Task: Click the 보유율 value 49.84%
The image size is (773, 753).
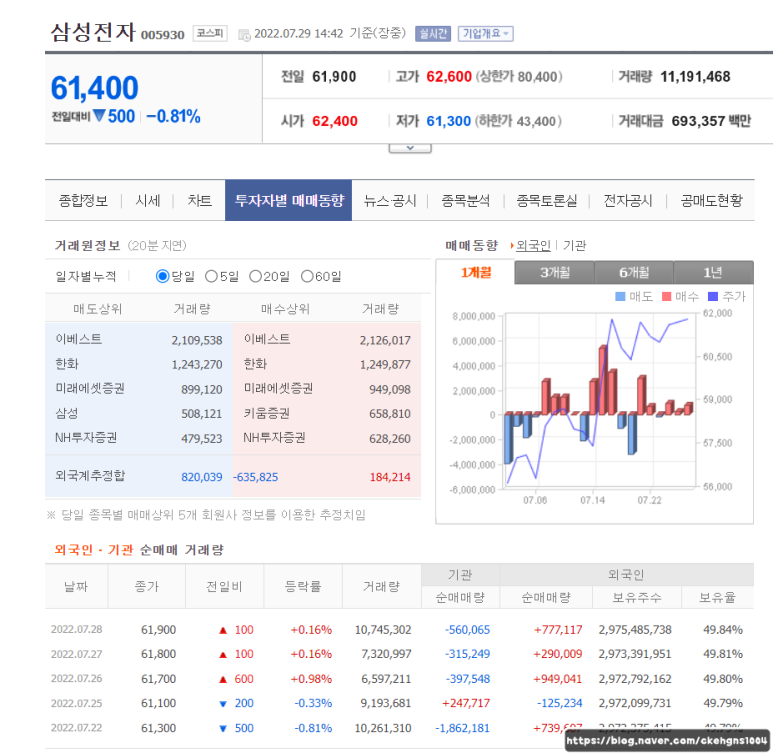Action: pos(723,630)
